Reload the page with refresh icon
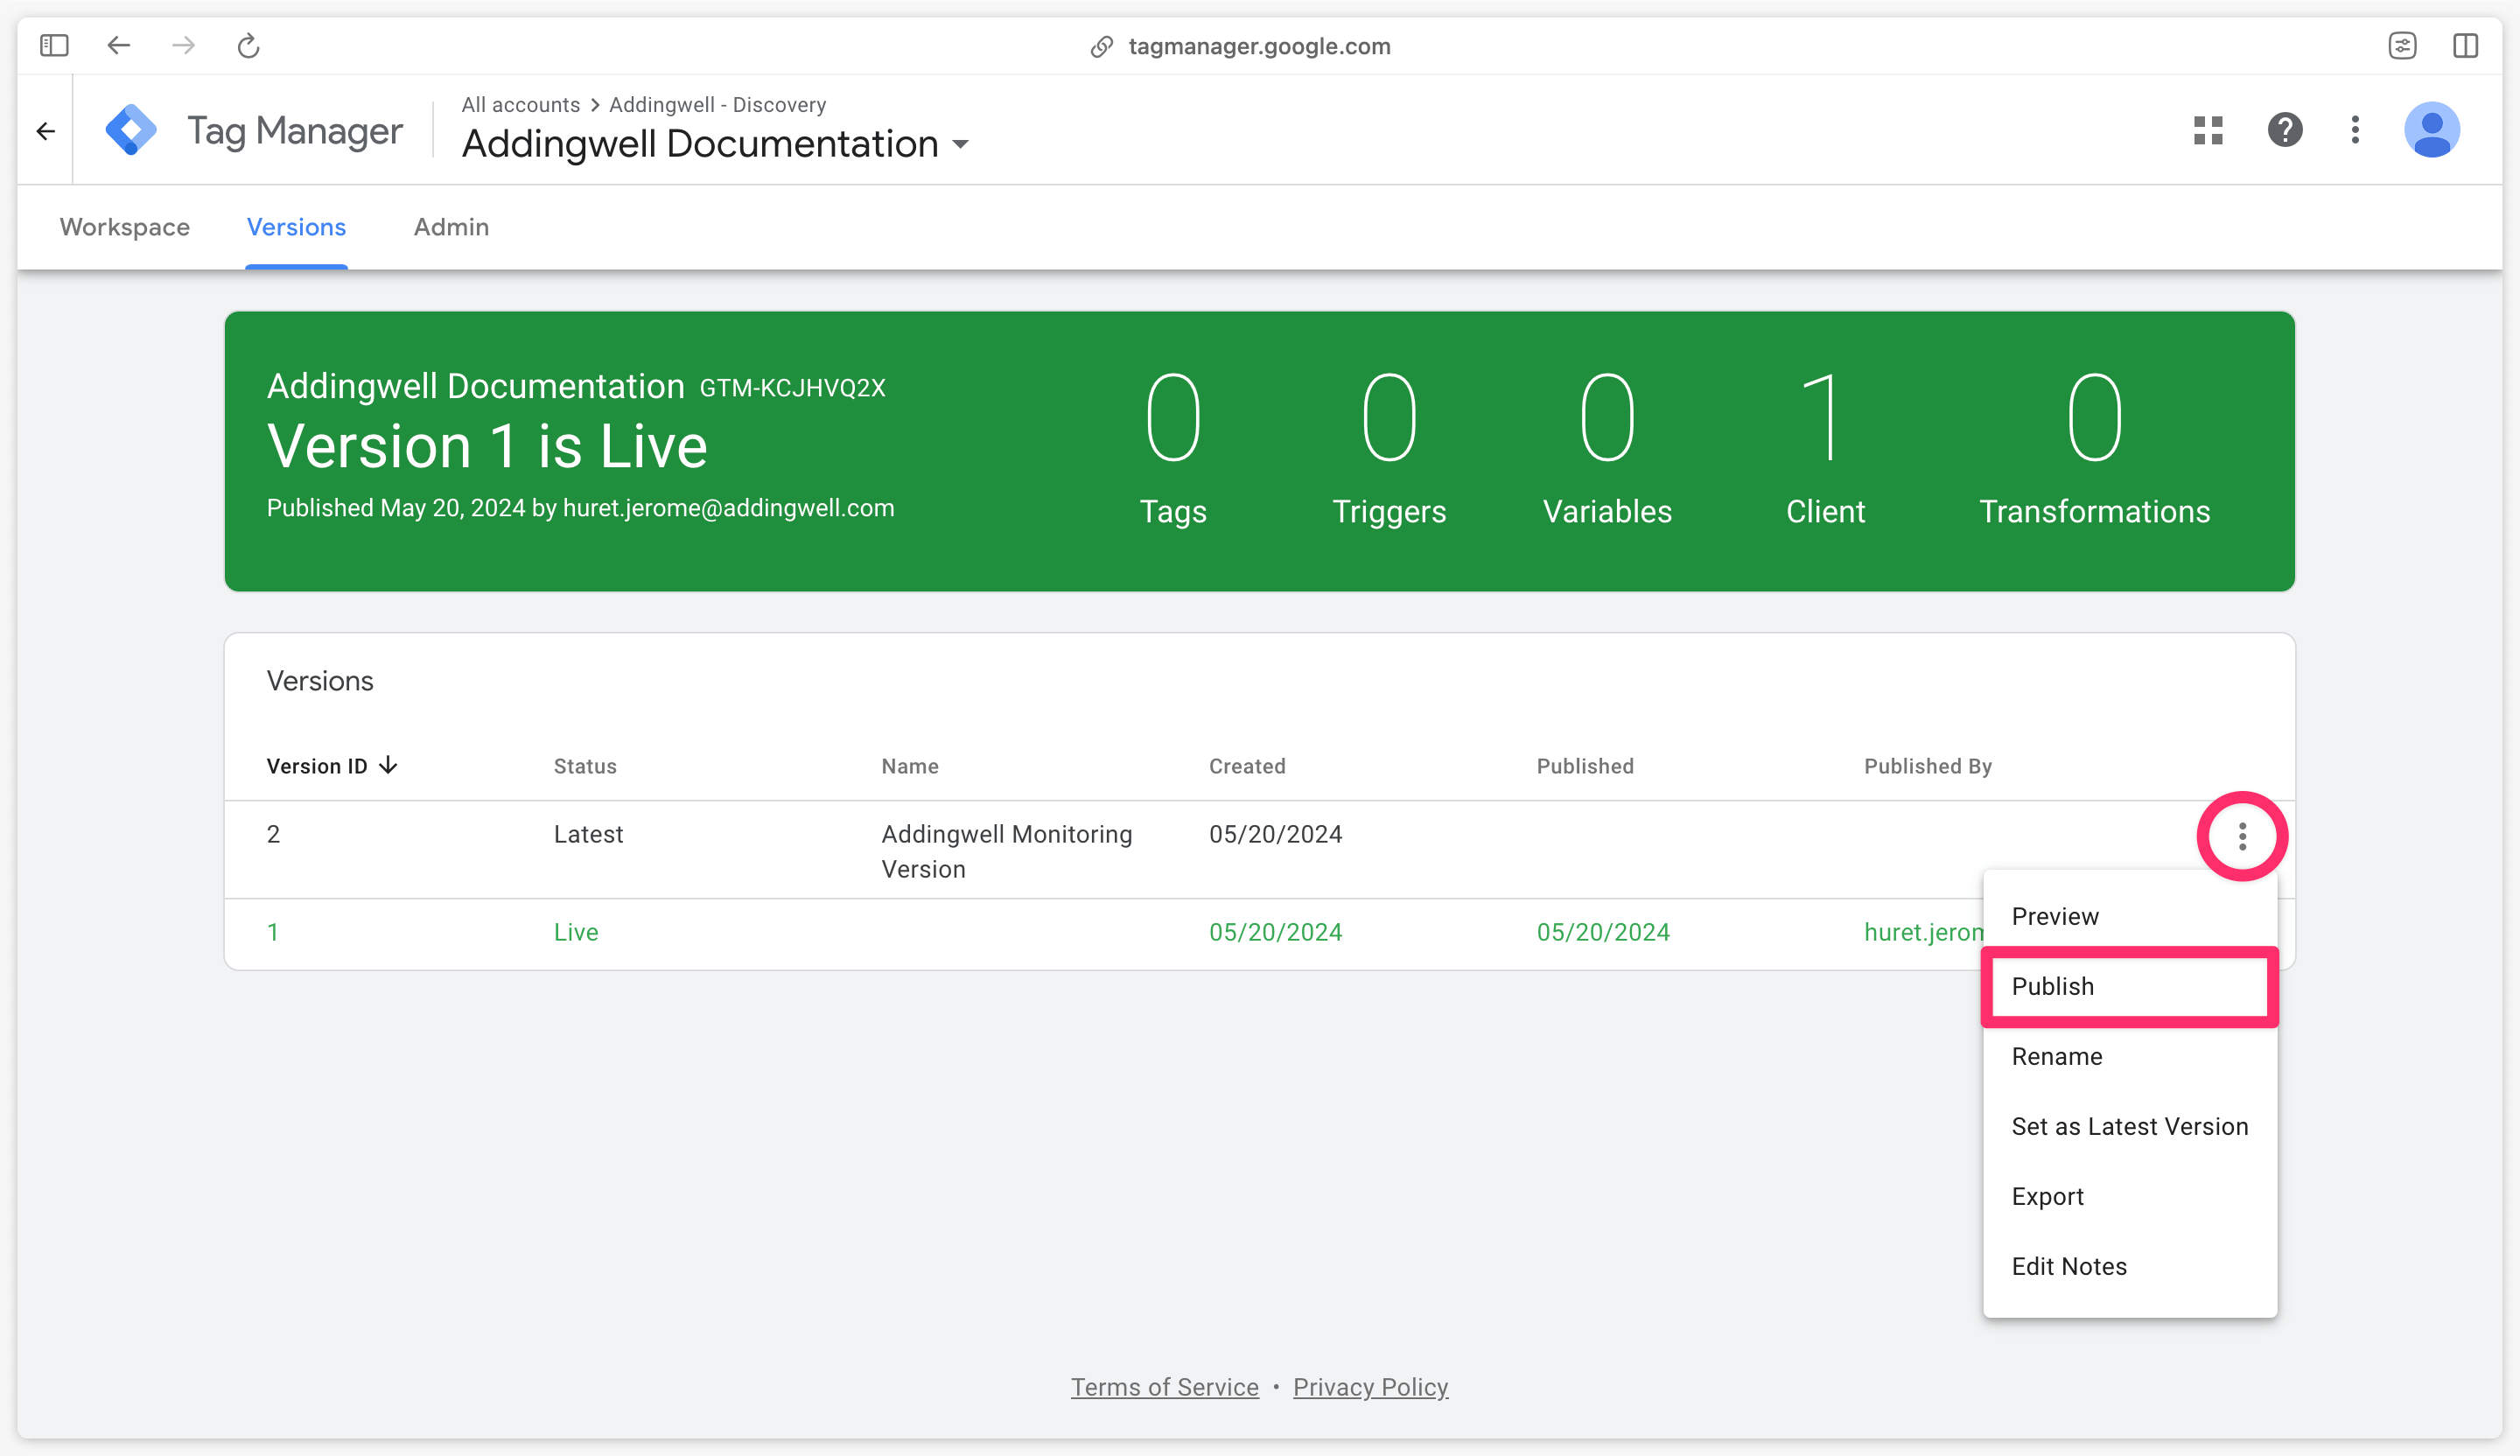Image resolution: width=2520 pixels, height=1456 pixels. [248, 46]
